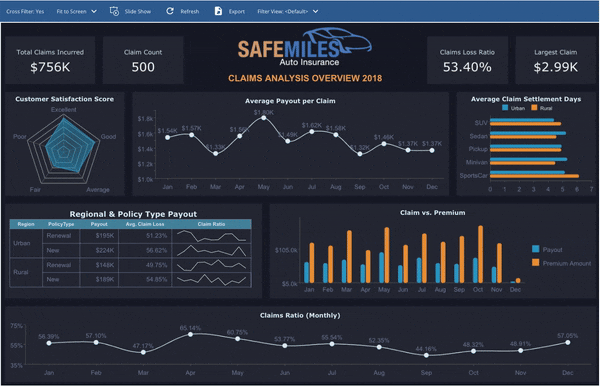Click the Urban Renewal claim ratio sparkline
This screenshot has height=386, width=600.
[x=212, y=236]
